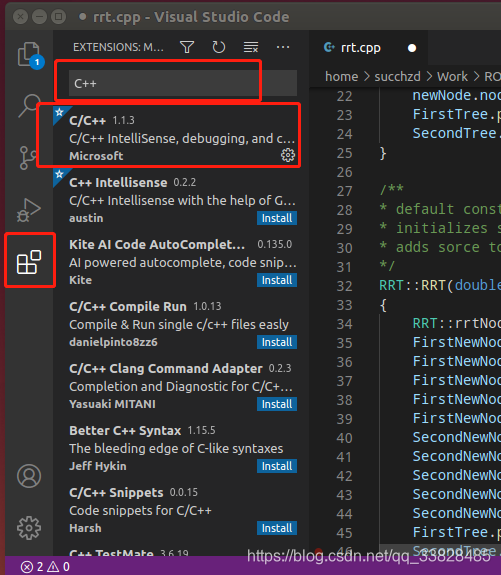
Task: Open the Accounts menu icon
Action: pyautogui.click(x=29, y=476)
